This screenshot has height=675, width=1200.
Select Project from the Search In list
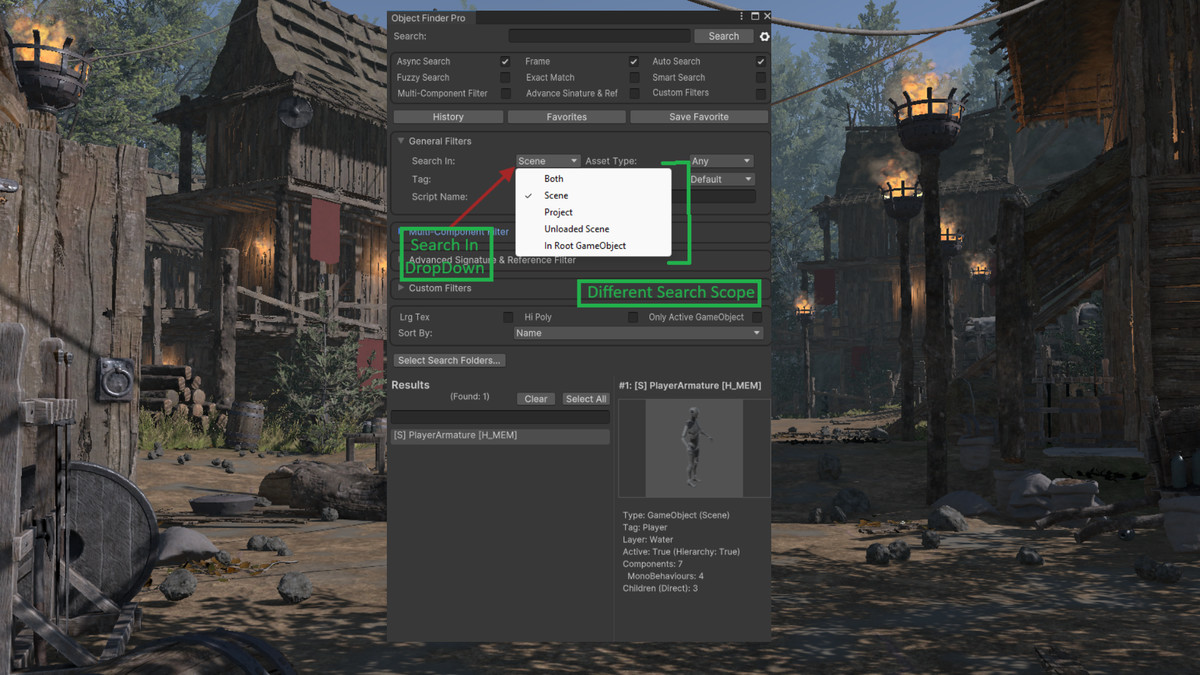558,212
